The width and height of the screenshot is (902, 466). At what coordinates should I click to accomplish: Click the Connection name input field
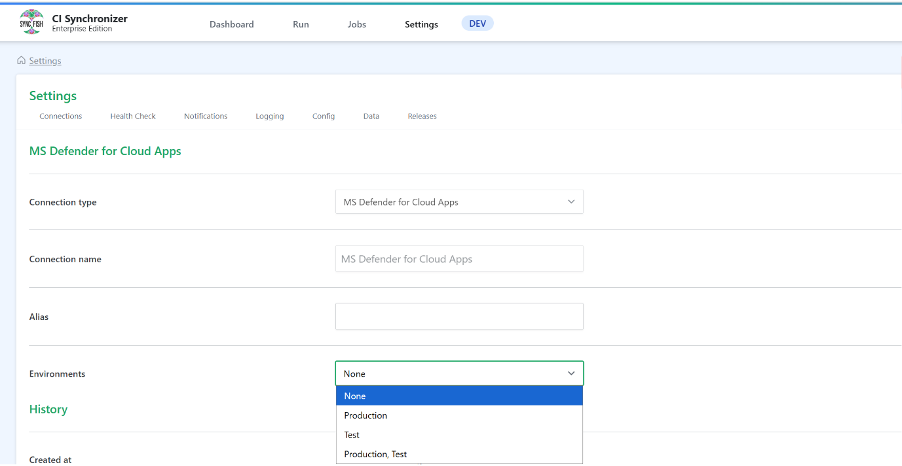pyautogui.click(x=459, y=259)
